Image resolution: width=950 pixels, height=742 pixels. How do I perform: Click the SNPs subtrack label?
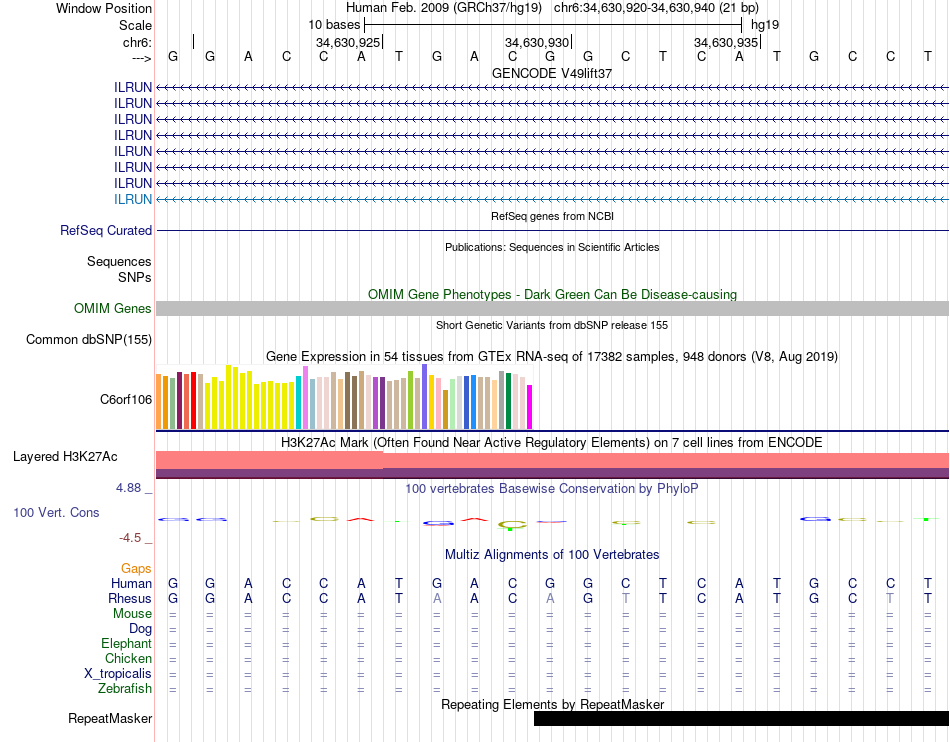(x=135, y=277)
